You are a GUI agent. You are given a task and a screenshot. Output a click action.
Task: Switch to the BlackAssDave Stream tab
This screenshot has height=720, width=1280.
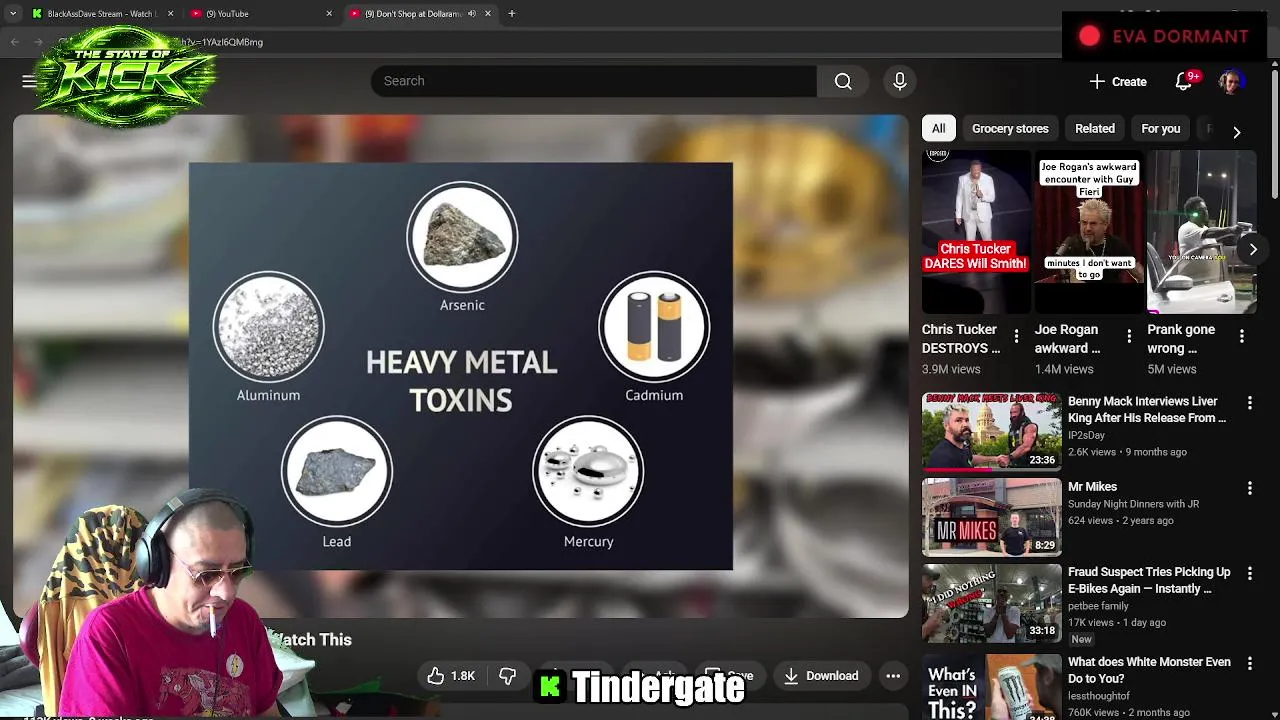(x=100, y=13)
